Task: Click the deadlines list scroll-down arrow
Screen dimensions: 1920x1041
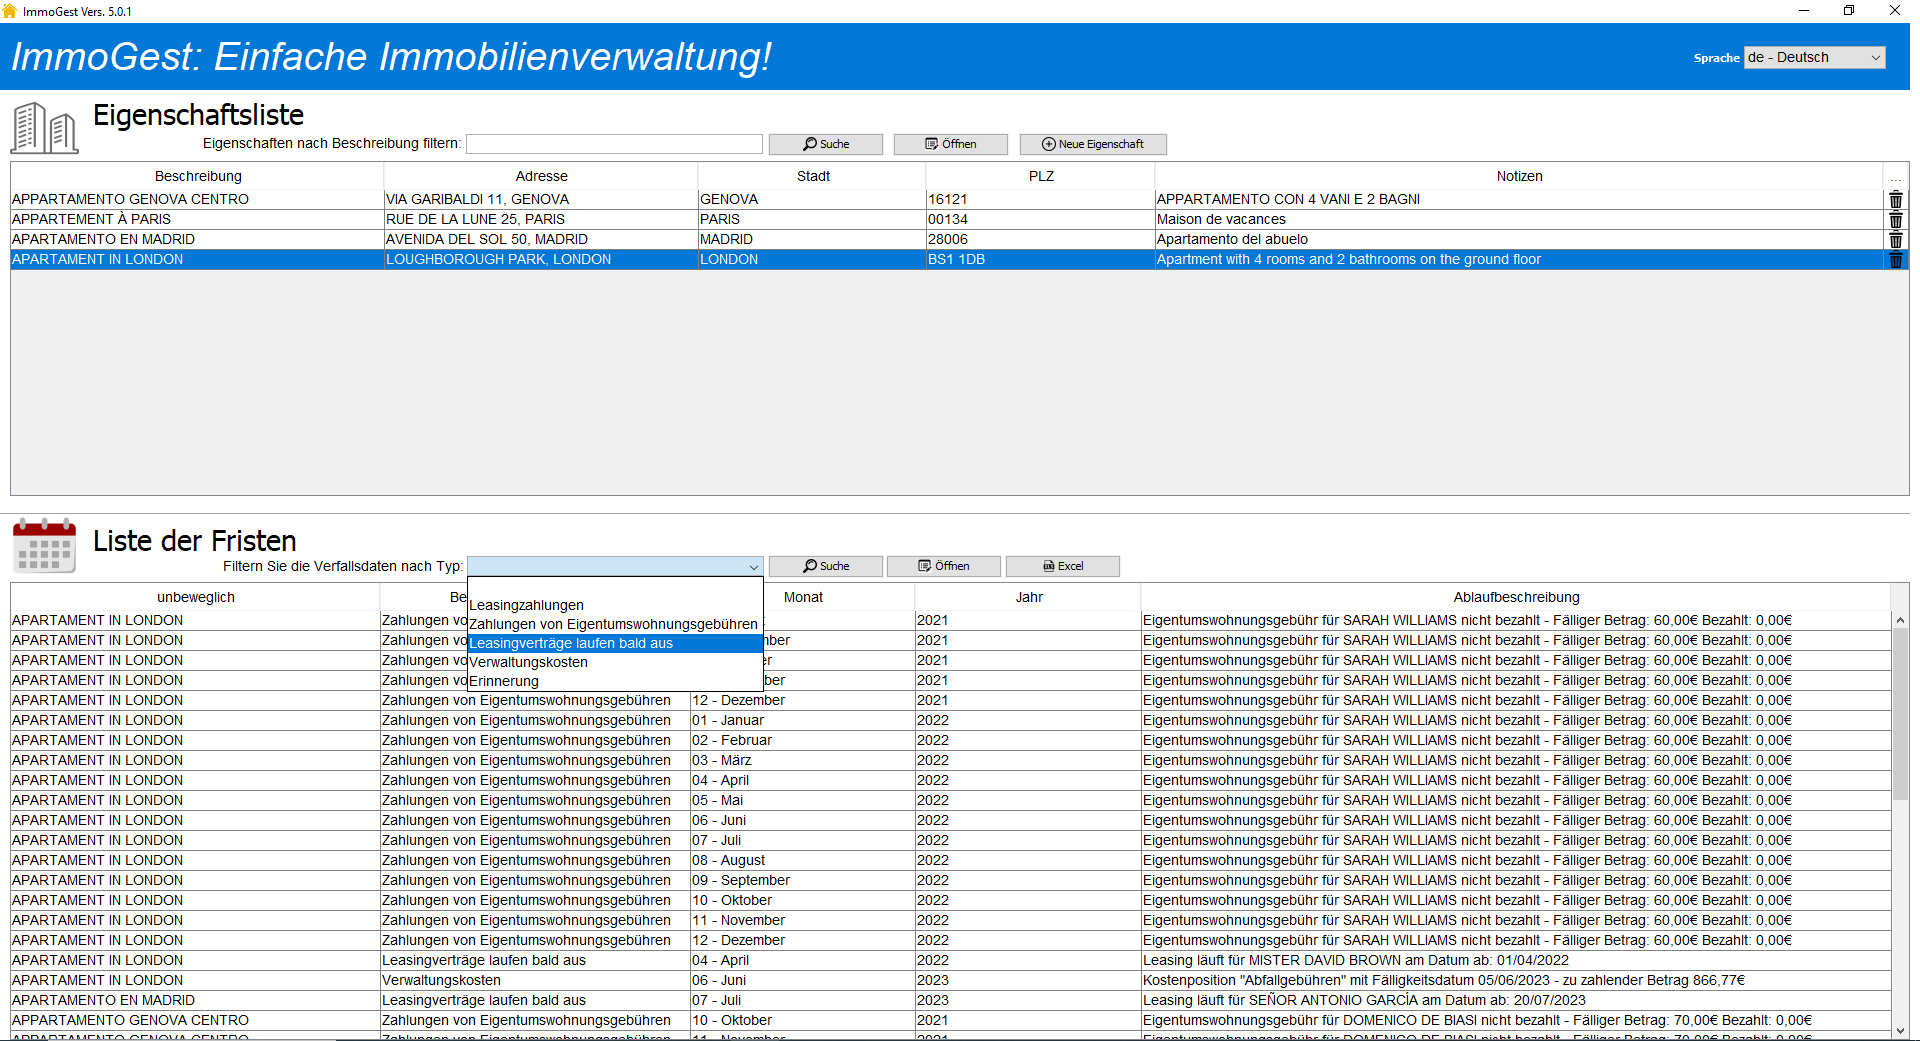Action: point(1900,1030)
